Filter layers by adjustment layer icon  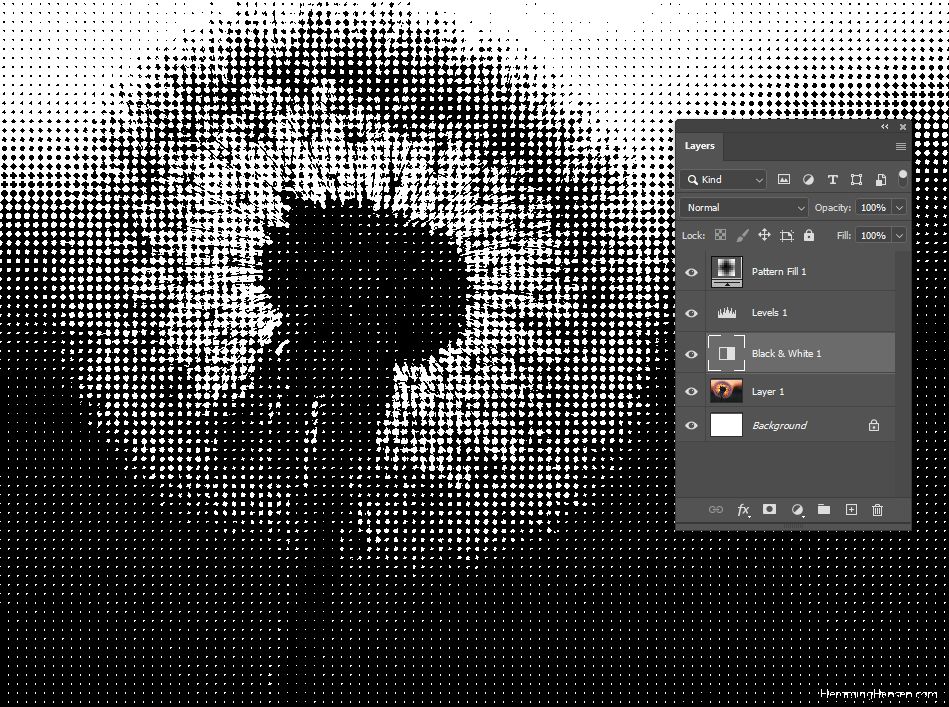[808, 179]
